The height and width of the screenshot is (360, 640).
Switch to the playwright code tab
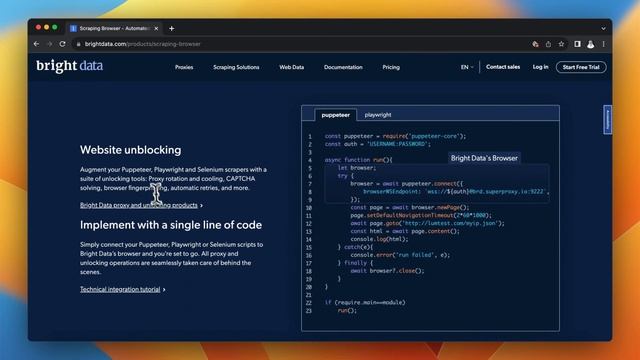point(378,115)
